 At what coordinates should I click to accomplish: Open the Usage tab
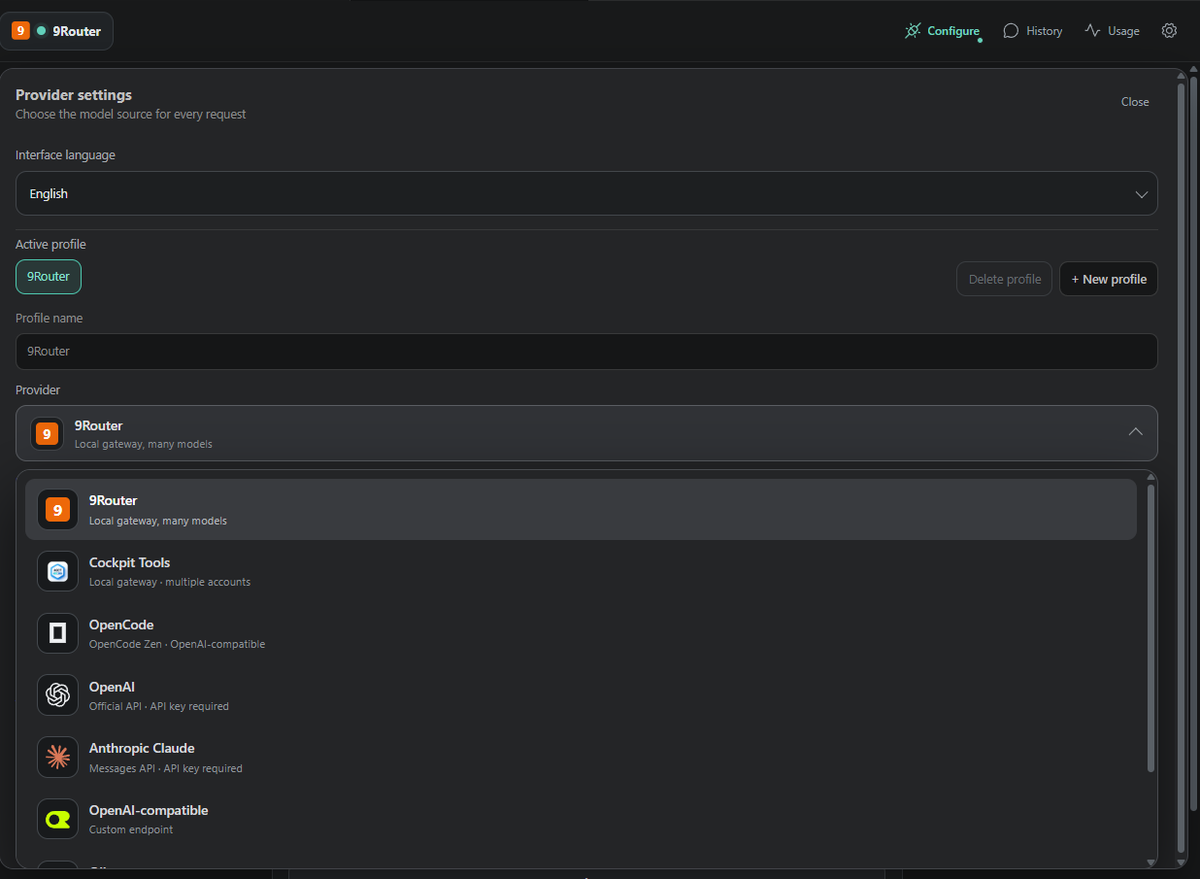pyautogui.click(x=1112, y=31)
